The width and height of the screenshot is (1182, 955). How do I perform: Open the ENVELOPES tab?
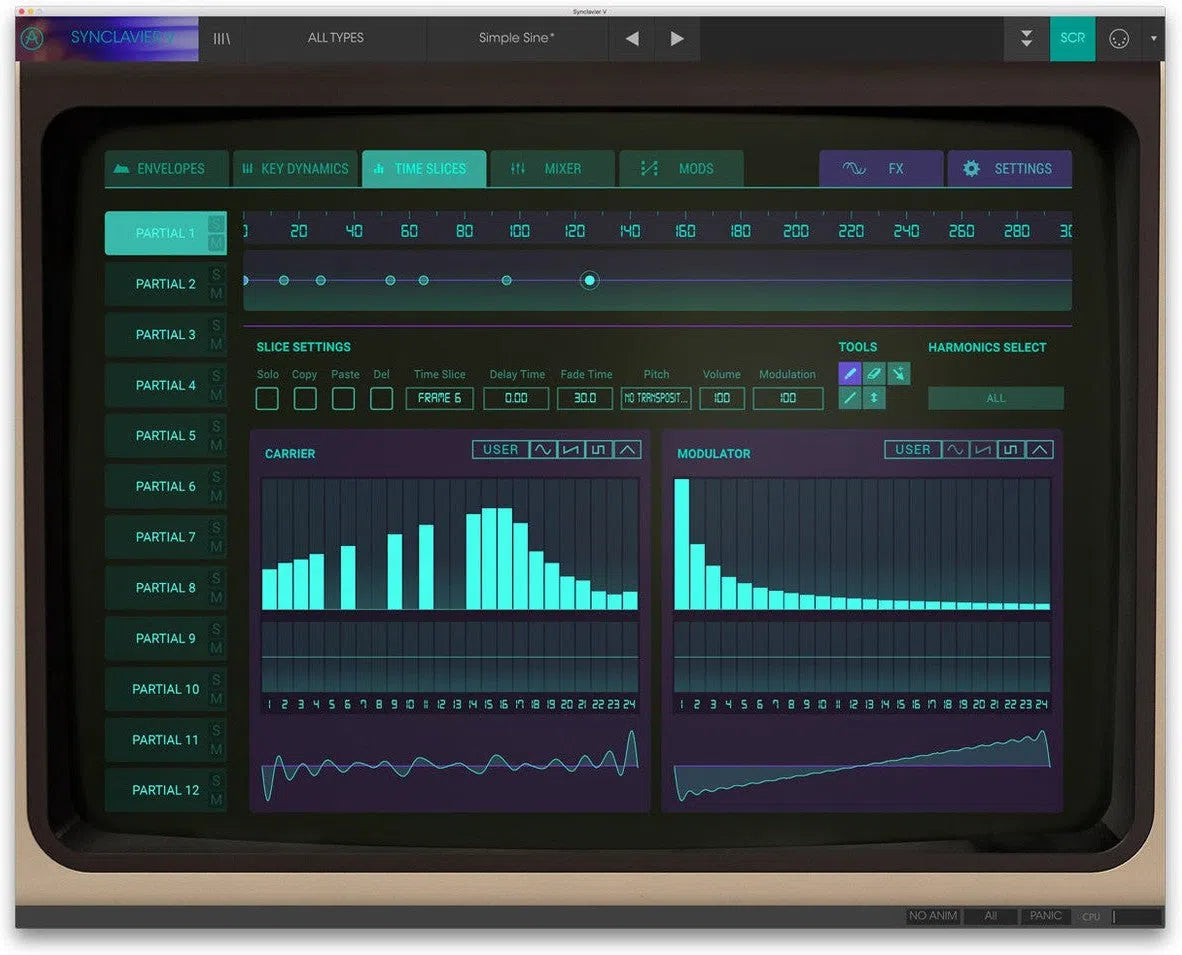[x=166, y=168]
